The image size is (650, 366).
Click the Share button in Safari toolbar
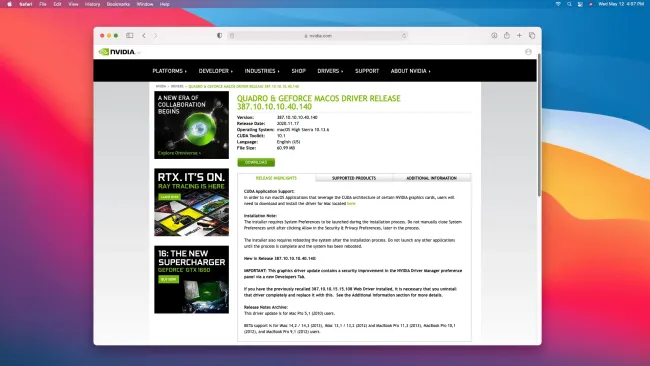(507, 35)
